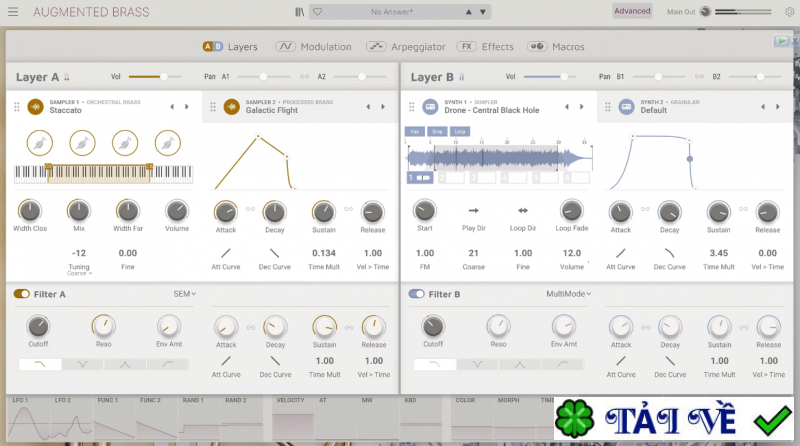The image size is (800, 446).
Task: Go to next Sampler 2 Galactic Flight preset
Action: tap(383, 107)
